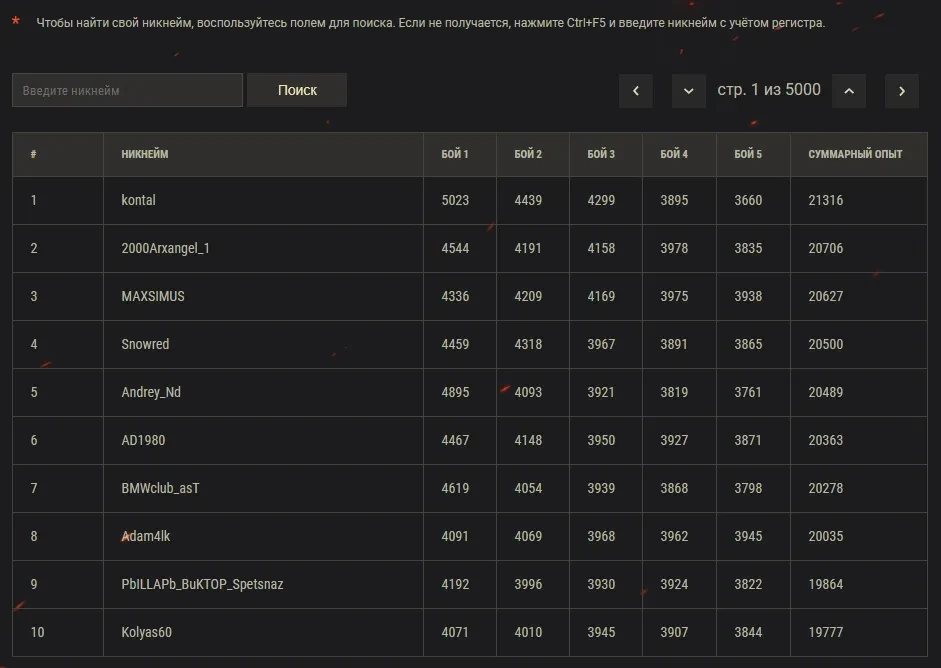
Task: Select PbILLAPb_BuKTOP_Spetsnaz nickname
Action: click(202, 584)
